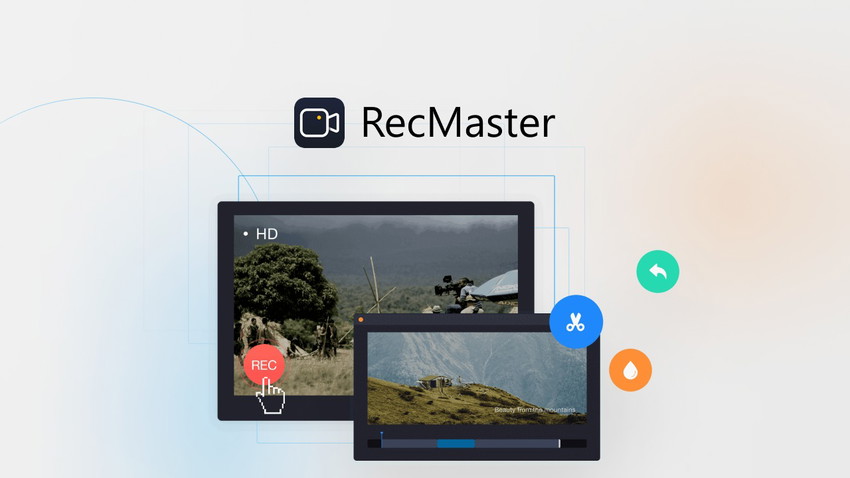Image resolution: width=850 pixels, height=478 pixels.
Task: Click the HD quality label
Action: (267, 234)
